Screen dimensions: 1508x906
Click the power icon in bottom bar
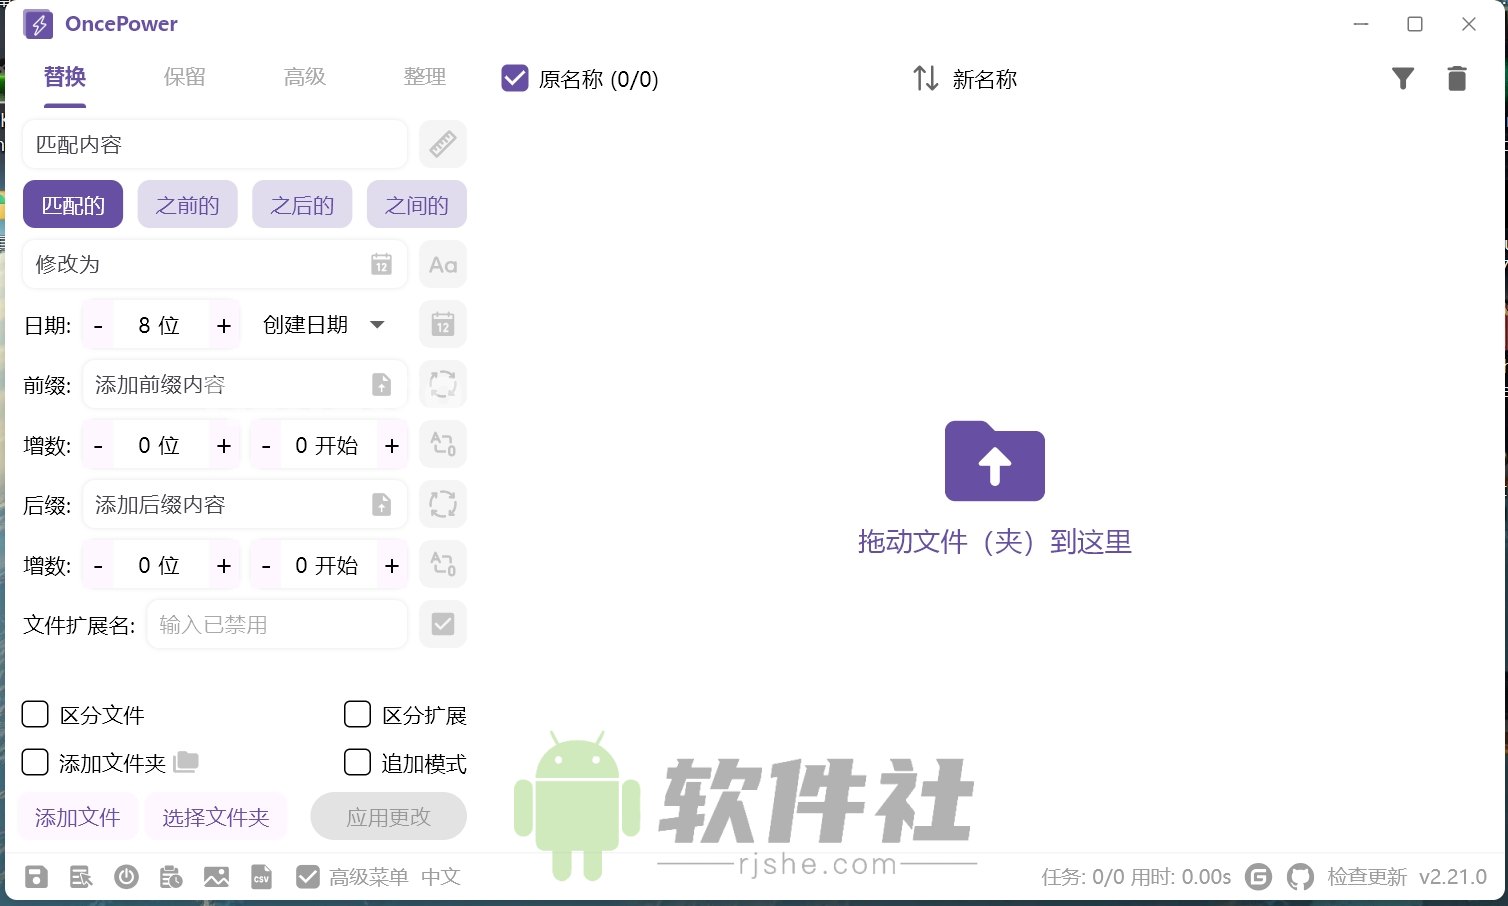coord(126,877)
